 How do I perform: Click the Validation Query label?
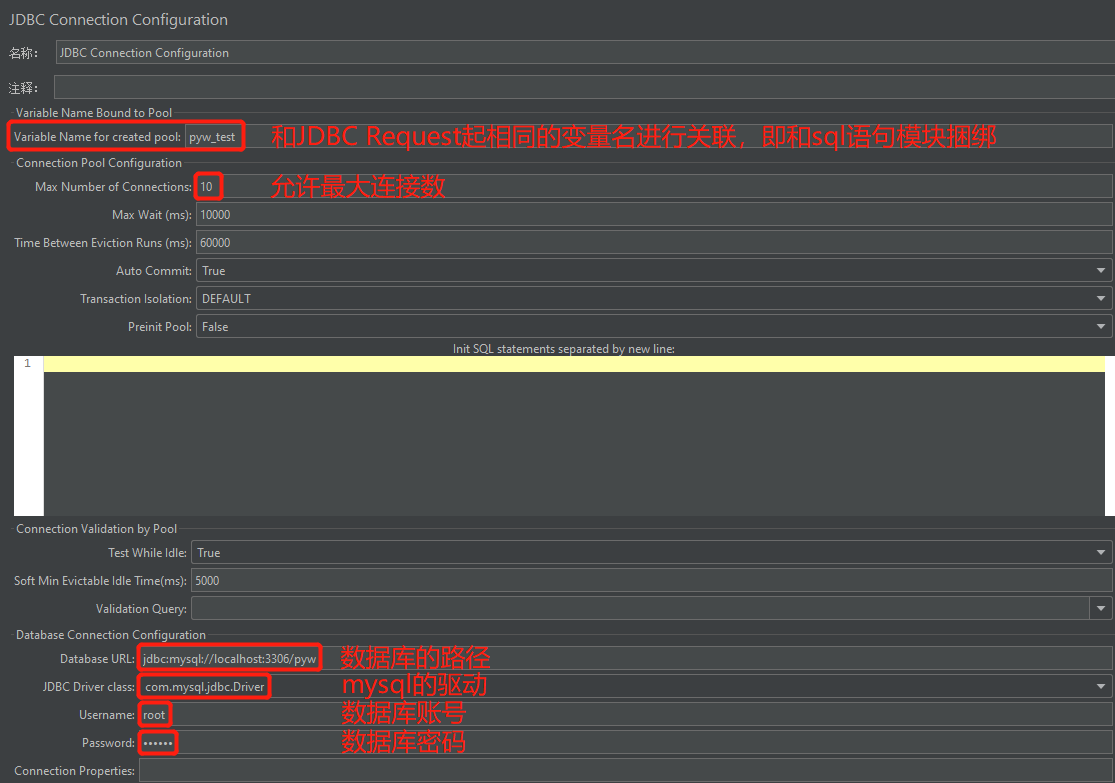(142, 609)
